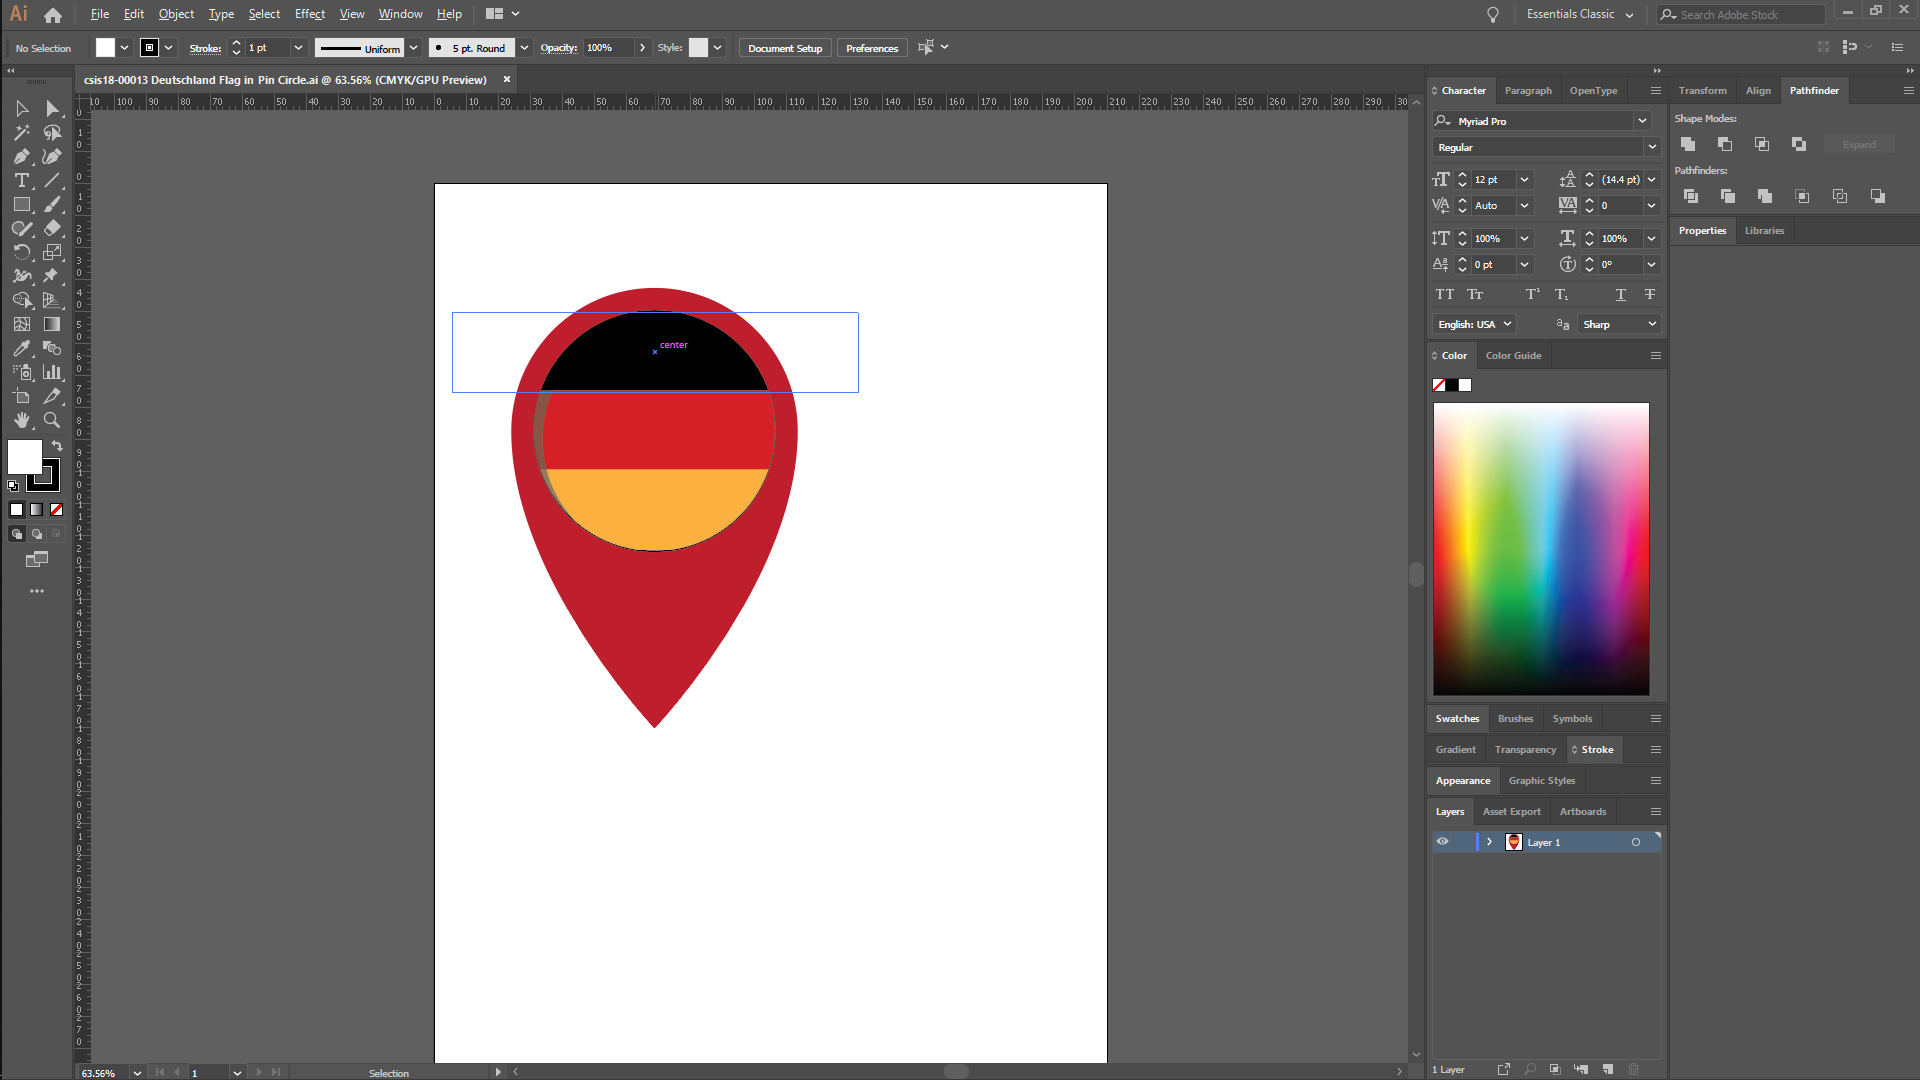Select the Magic Wand tool

pyautogui.click(x=22, y=132)
